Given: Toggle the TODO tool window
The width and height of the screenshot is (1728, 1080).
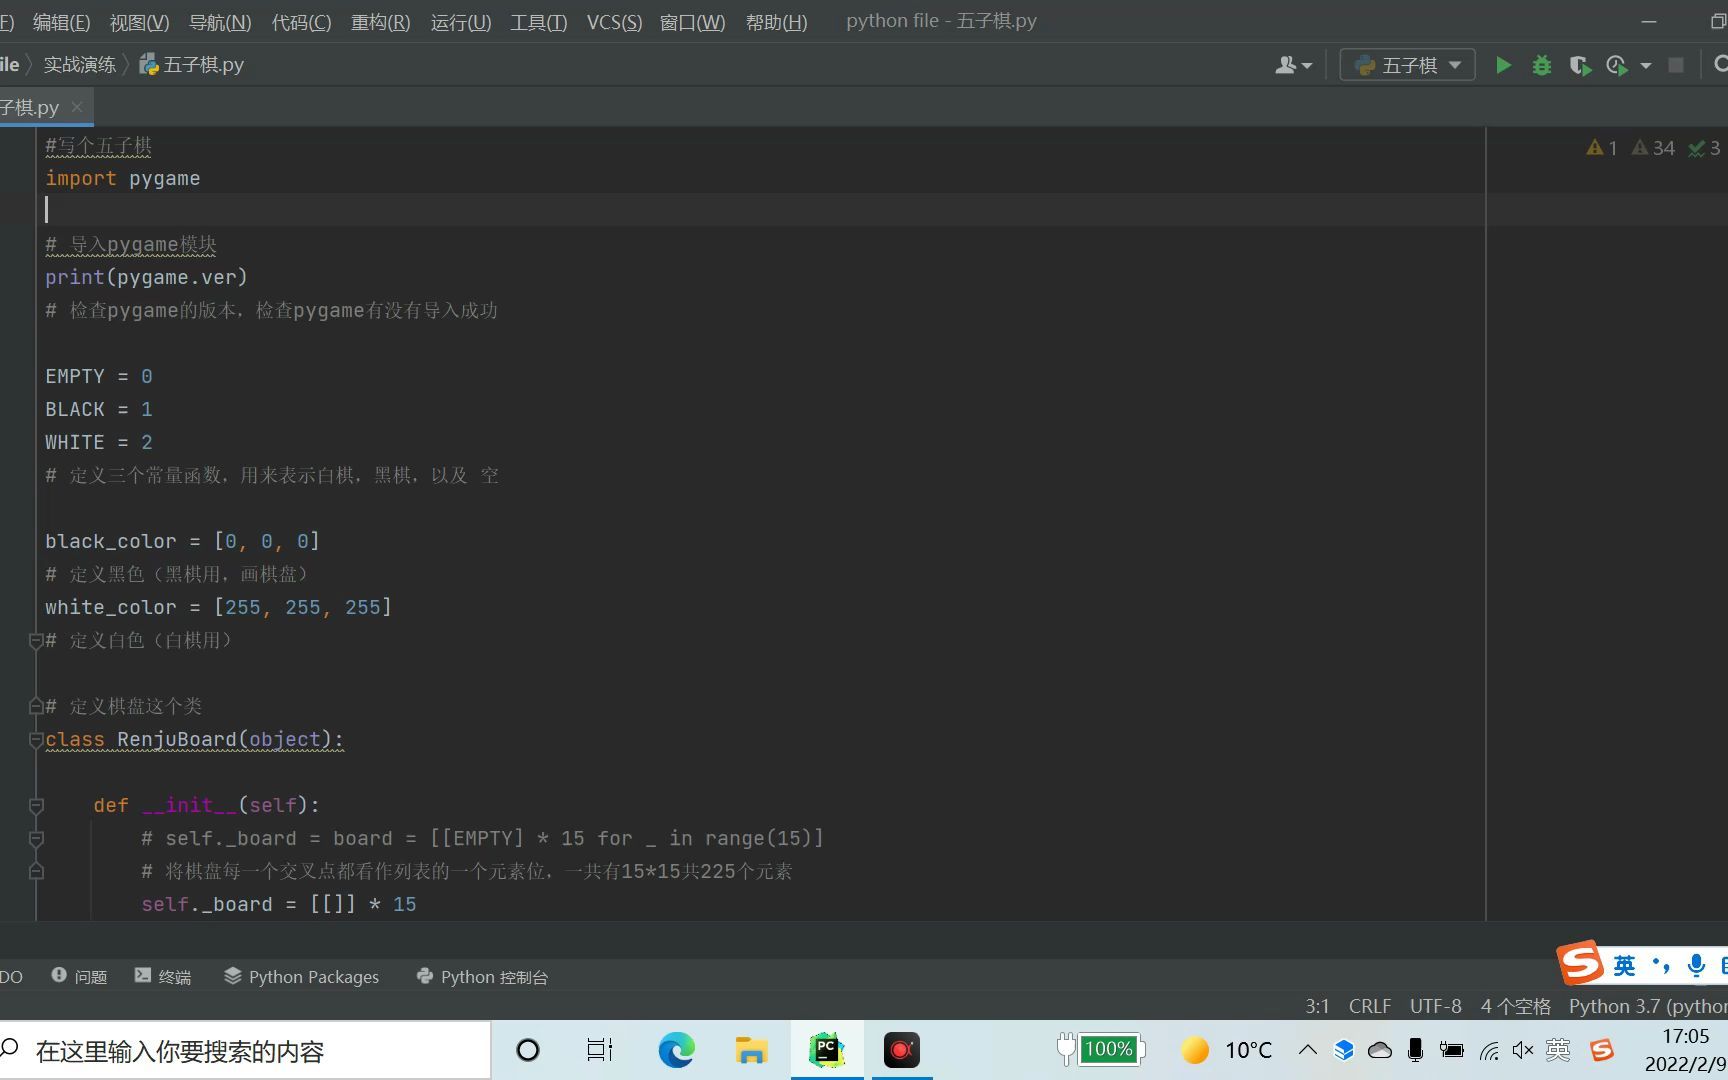Looking at the screenshot, I should pyautogui.click(x=10, y=976).
